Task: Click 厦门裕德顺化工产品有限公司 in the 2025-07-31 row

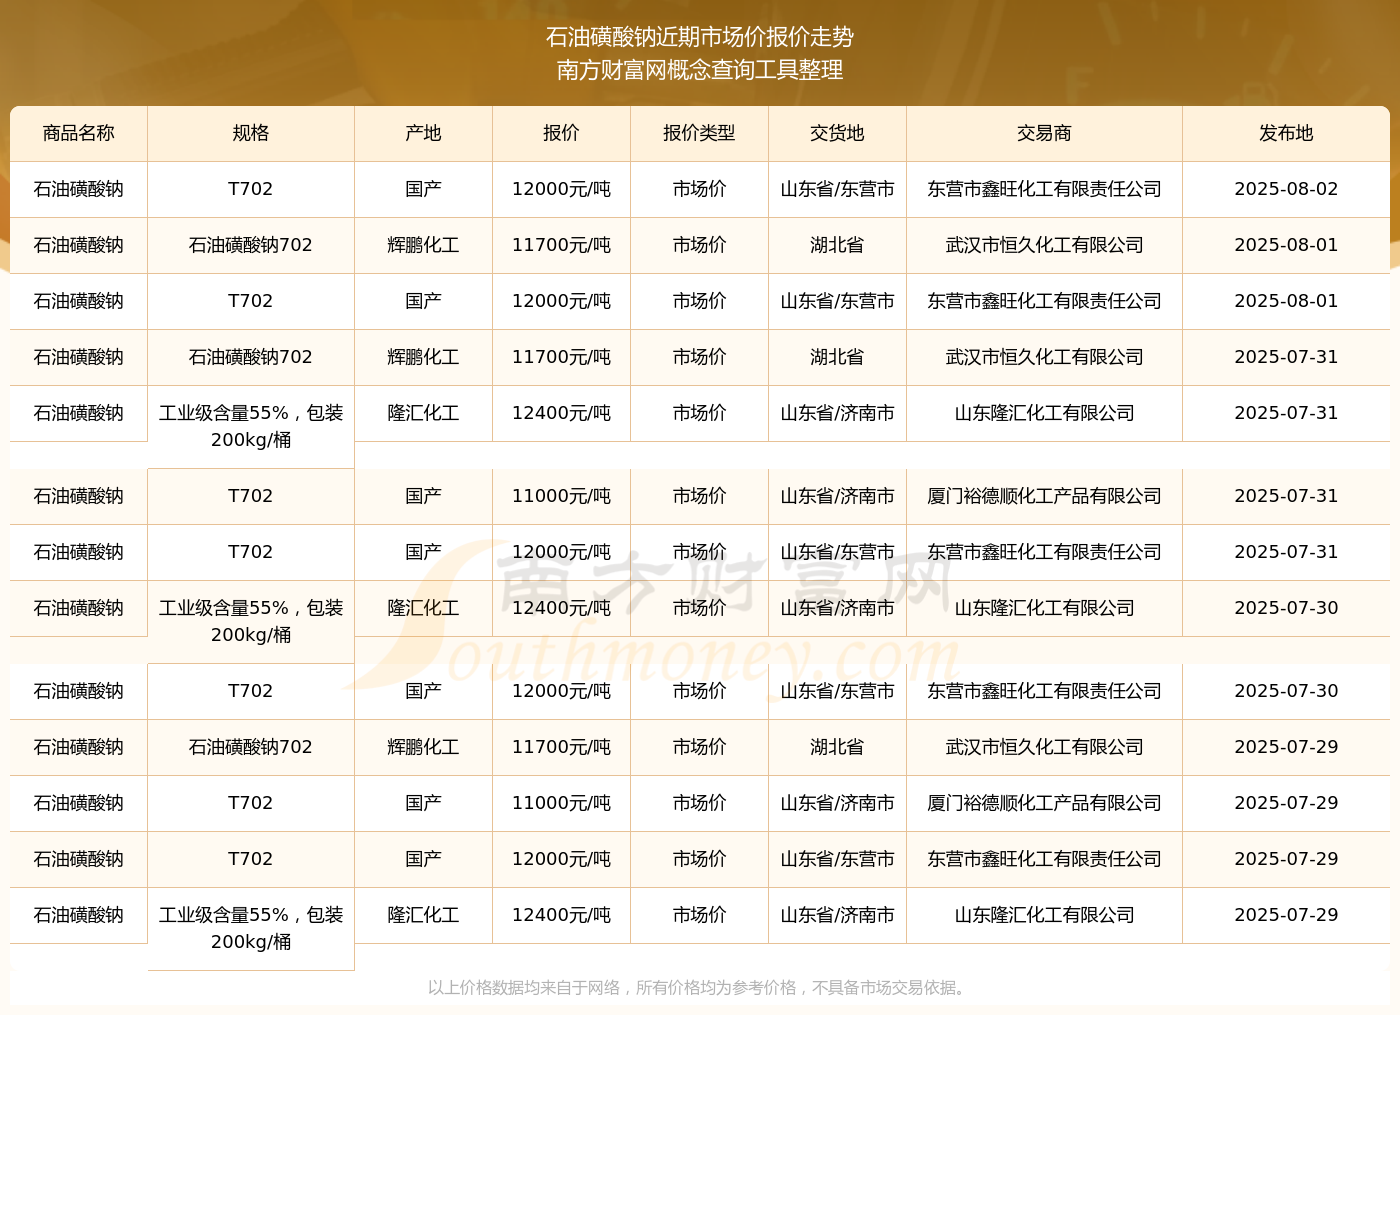Action: (x=1044, y=496)
